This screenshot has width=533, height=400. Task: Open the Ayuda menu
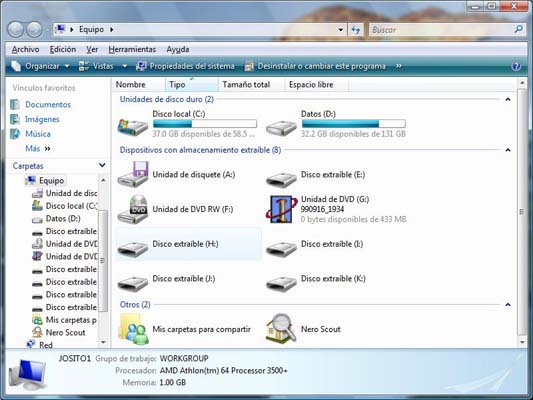(x=178, y=49)
